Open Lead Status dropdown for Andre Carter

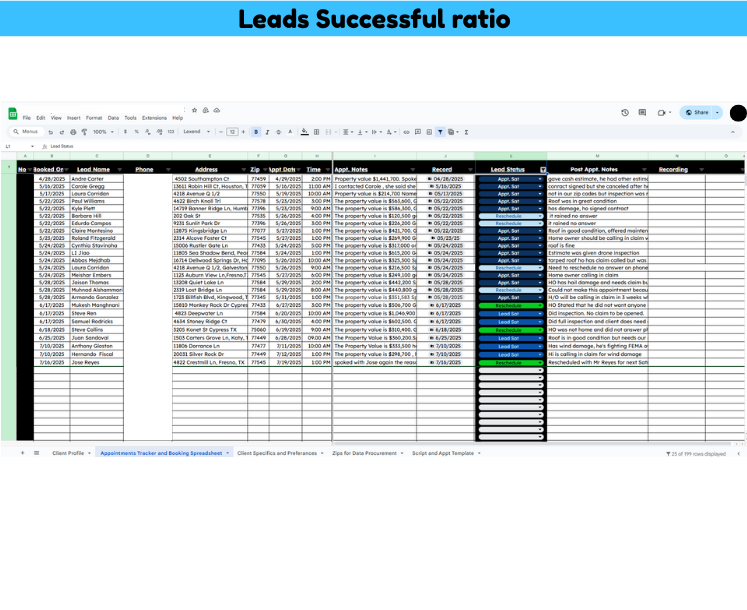(x=540, y=179)
